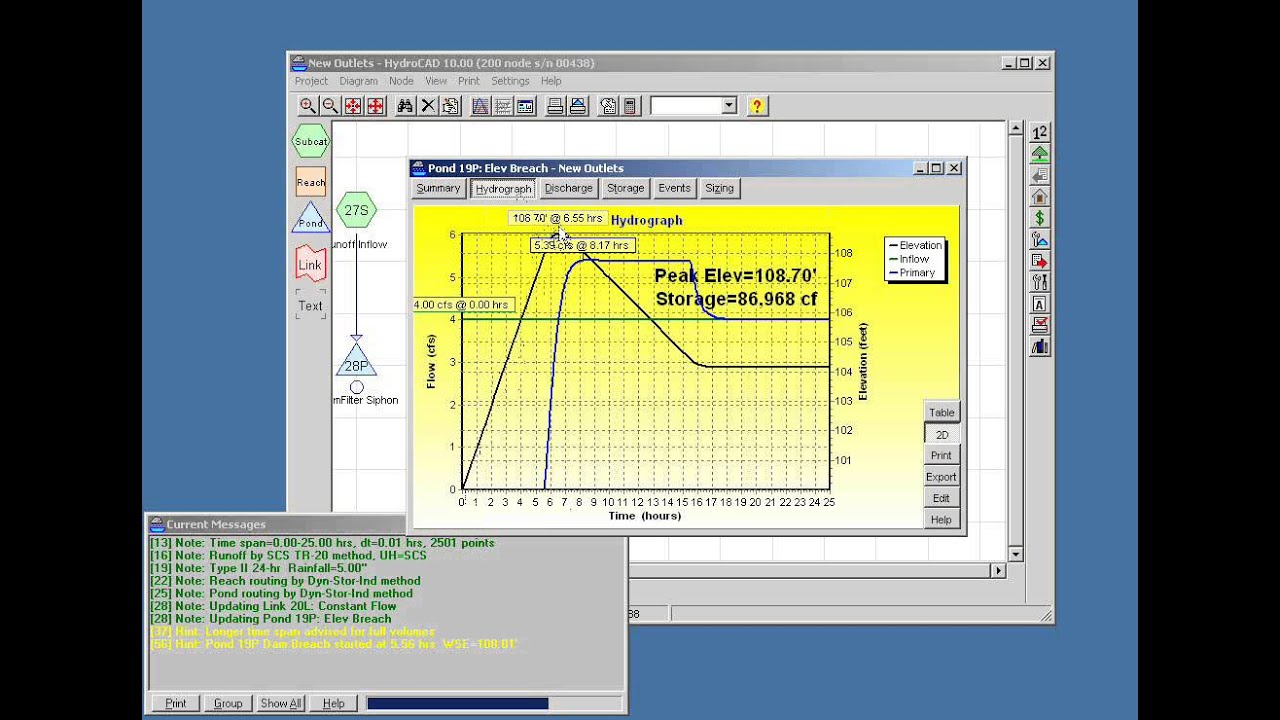Viewport: 1280px width, 720px height.
Task: Click the progress bar in Current Messages
Action: tap(492, 703)
